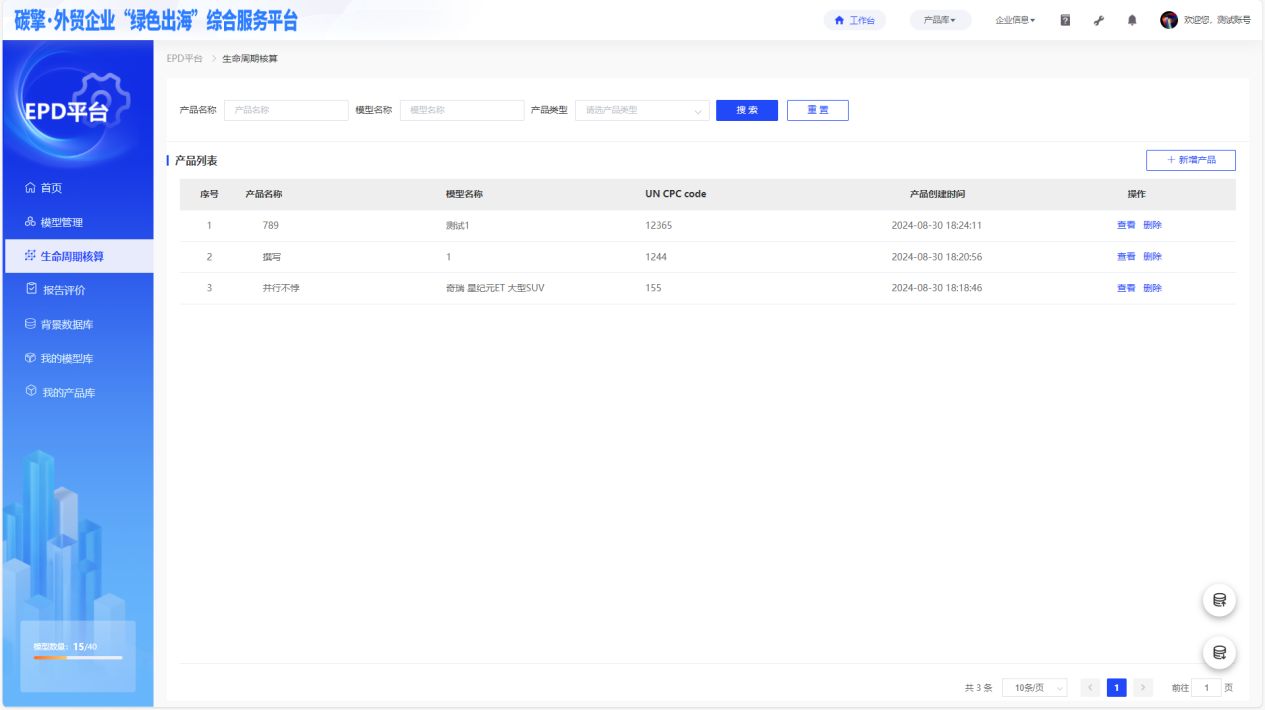Click the 搜索 button

point(747,110)
